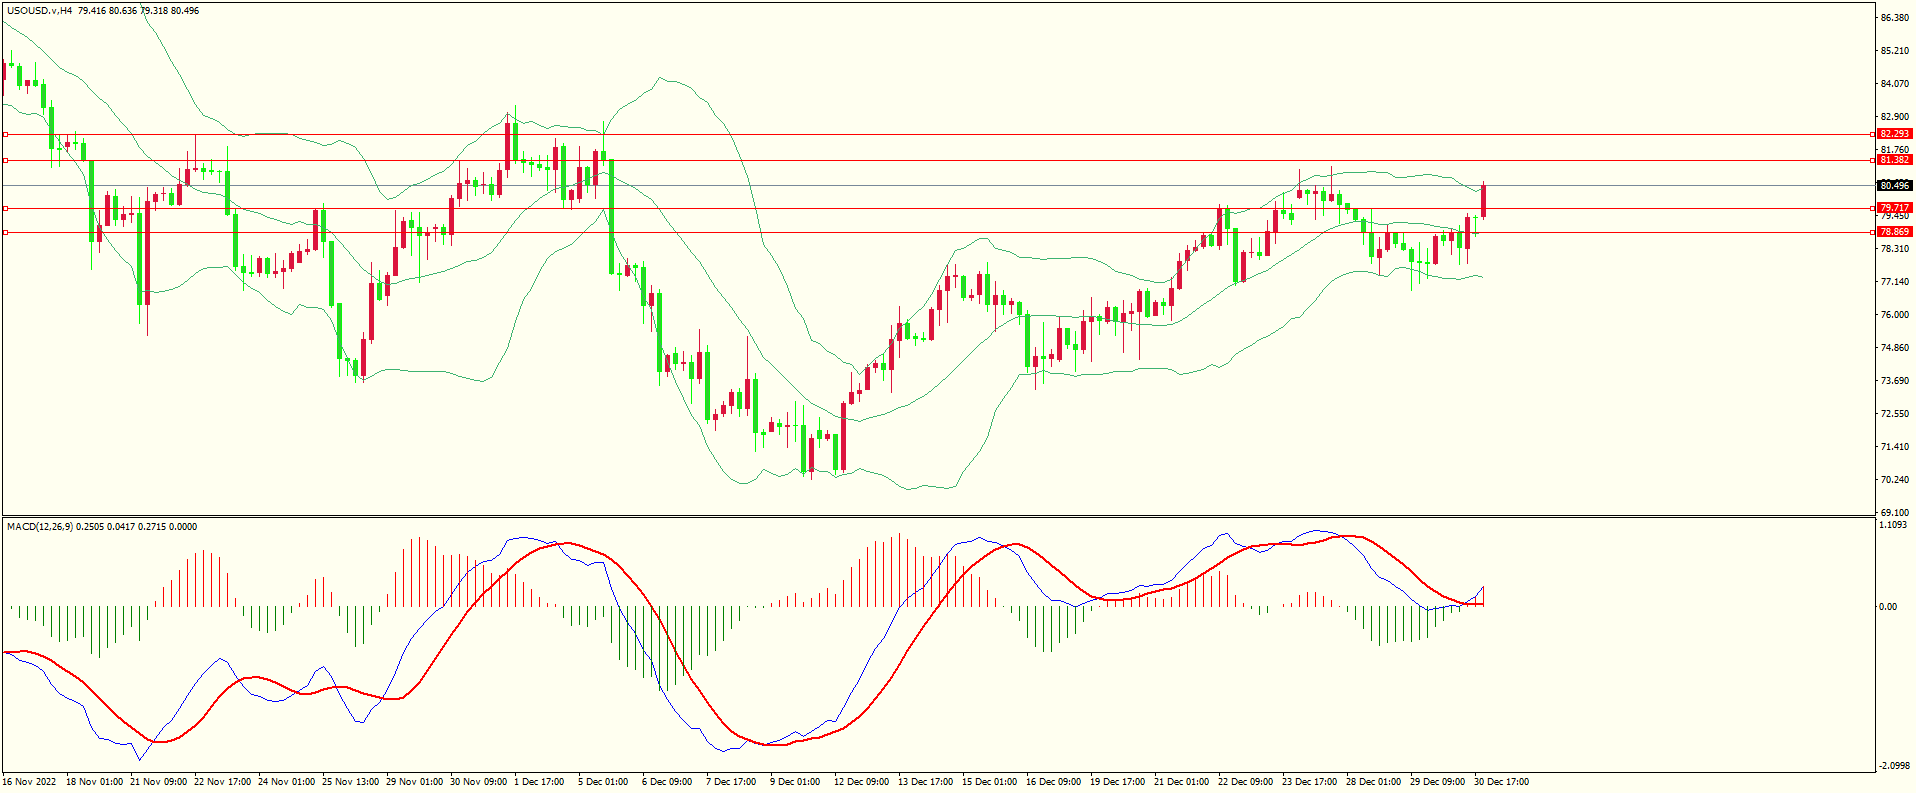Click the black current price label 80.496
Screen dimensions: 1916x793
(x=1894, y=185)
